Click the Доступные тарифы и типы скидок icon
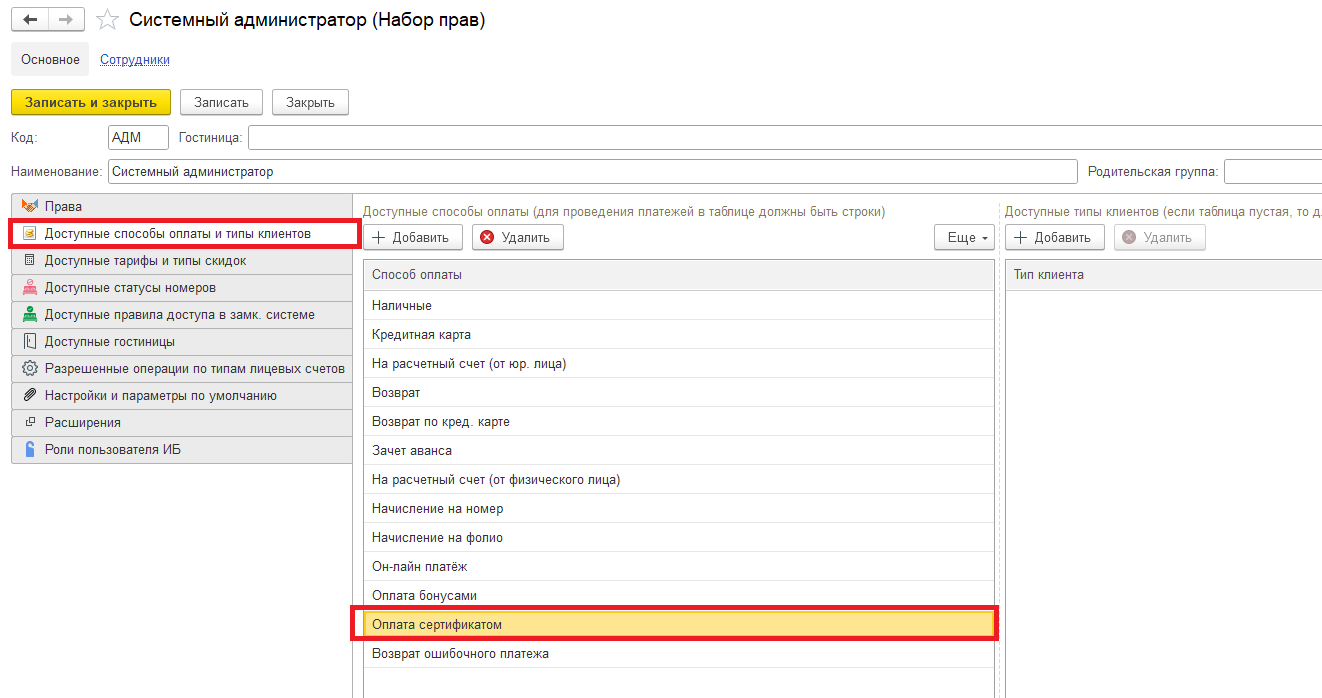This screenshot has height=698, width=1322. 29,260
